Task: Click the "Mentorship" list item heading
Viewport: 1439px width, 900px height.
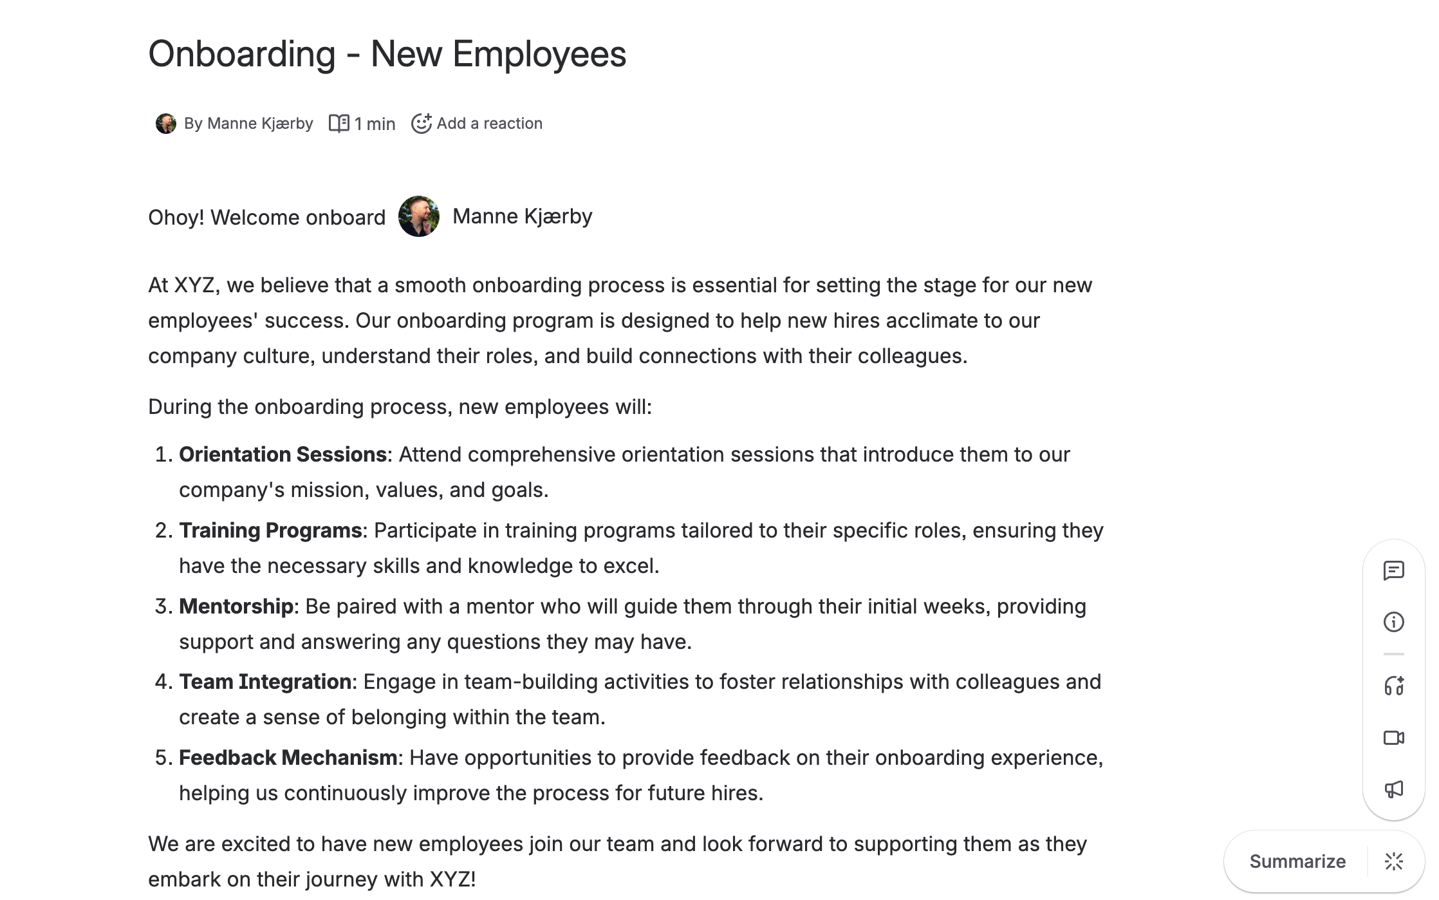Action: (236, 607)
